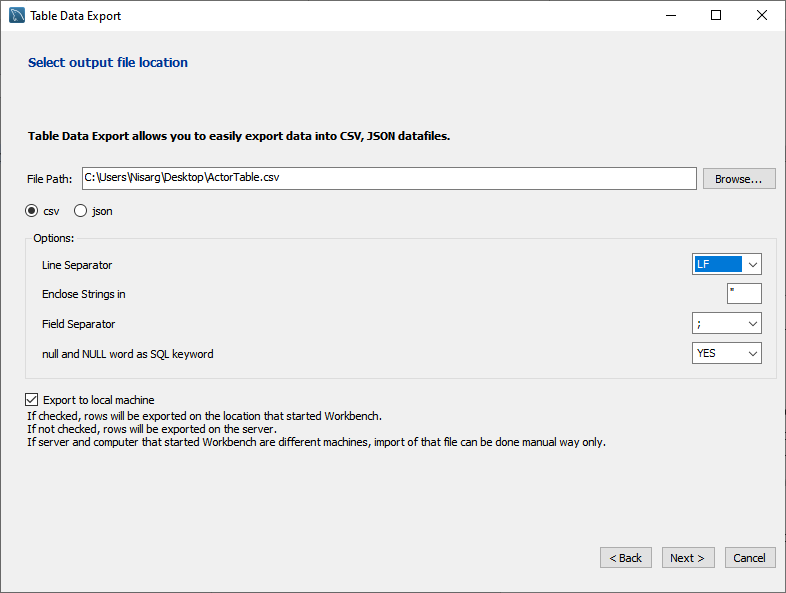Click the Field Separator dropdown arrow
Screen dimensions: 786x593
[752, 324]
